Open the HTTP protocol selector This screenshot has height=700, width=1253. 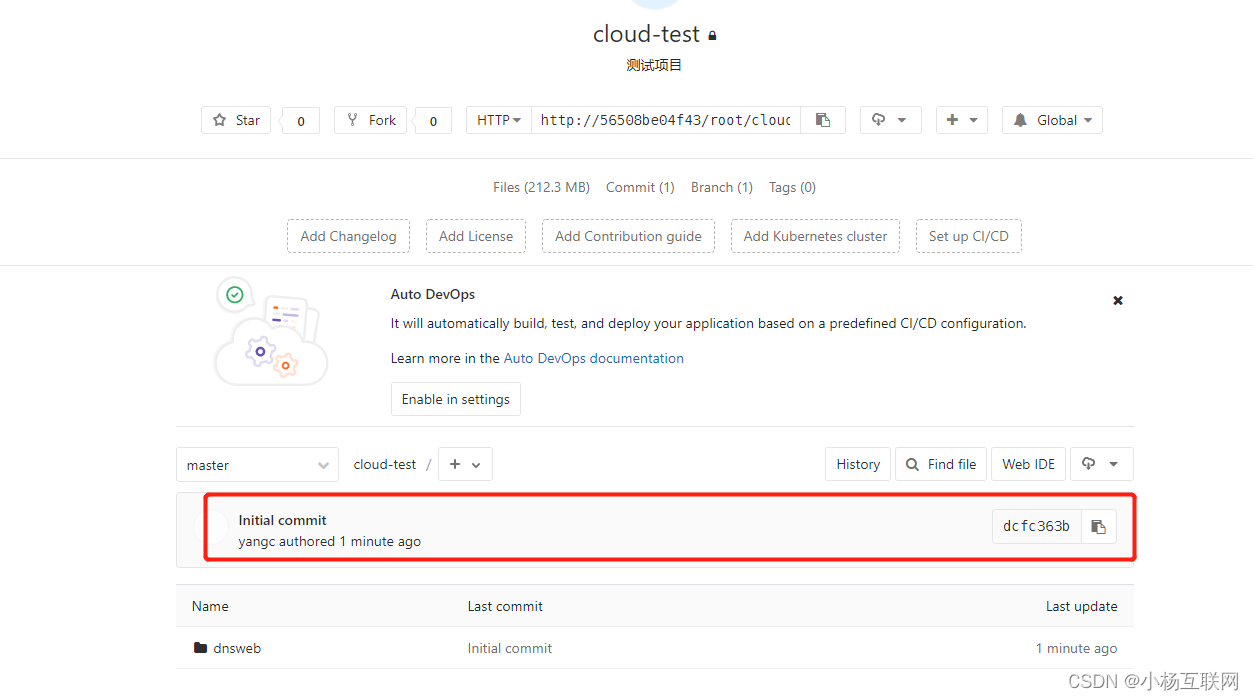pos(497,119)
